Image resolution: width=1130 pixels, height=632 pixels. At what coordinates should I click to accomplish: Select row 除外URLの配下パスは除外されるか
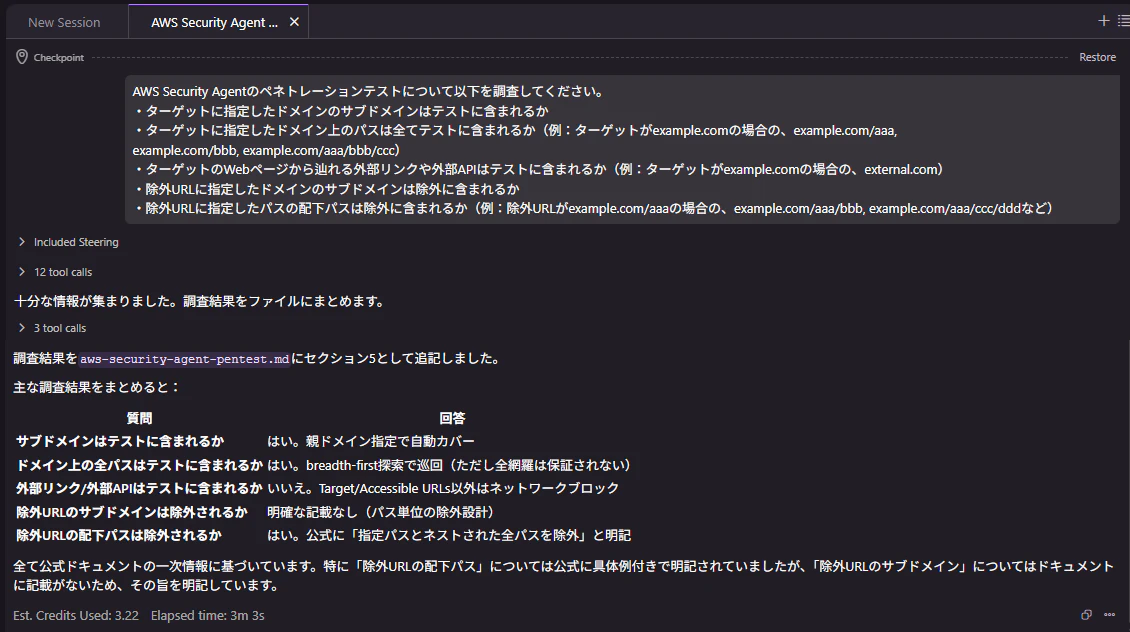pyautogui.click(x=323, y=535)
